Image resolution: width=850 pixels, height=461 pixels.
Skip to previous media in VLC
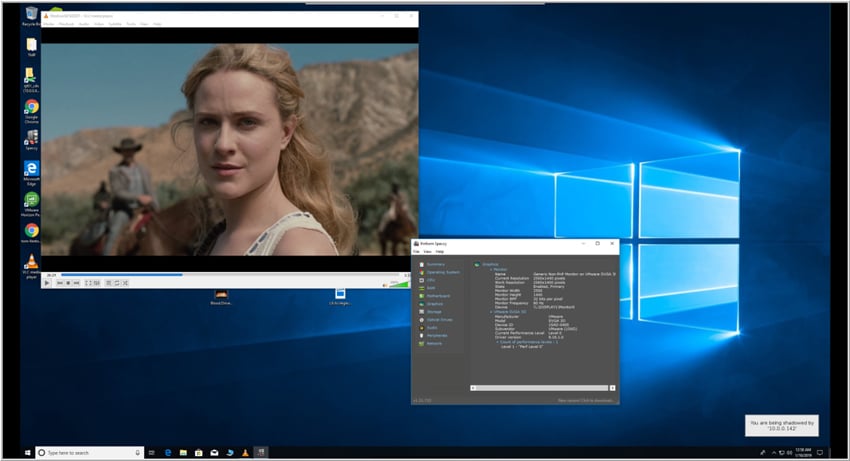(x=60, y=283)
